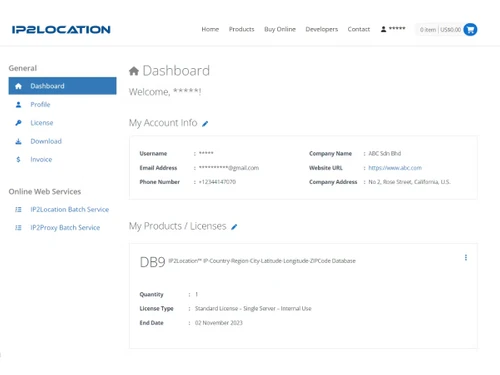
Task: Go to the Download page in the sidebar
Action: [46, 141]
